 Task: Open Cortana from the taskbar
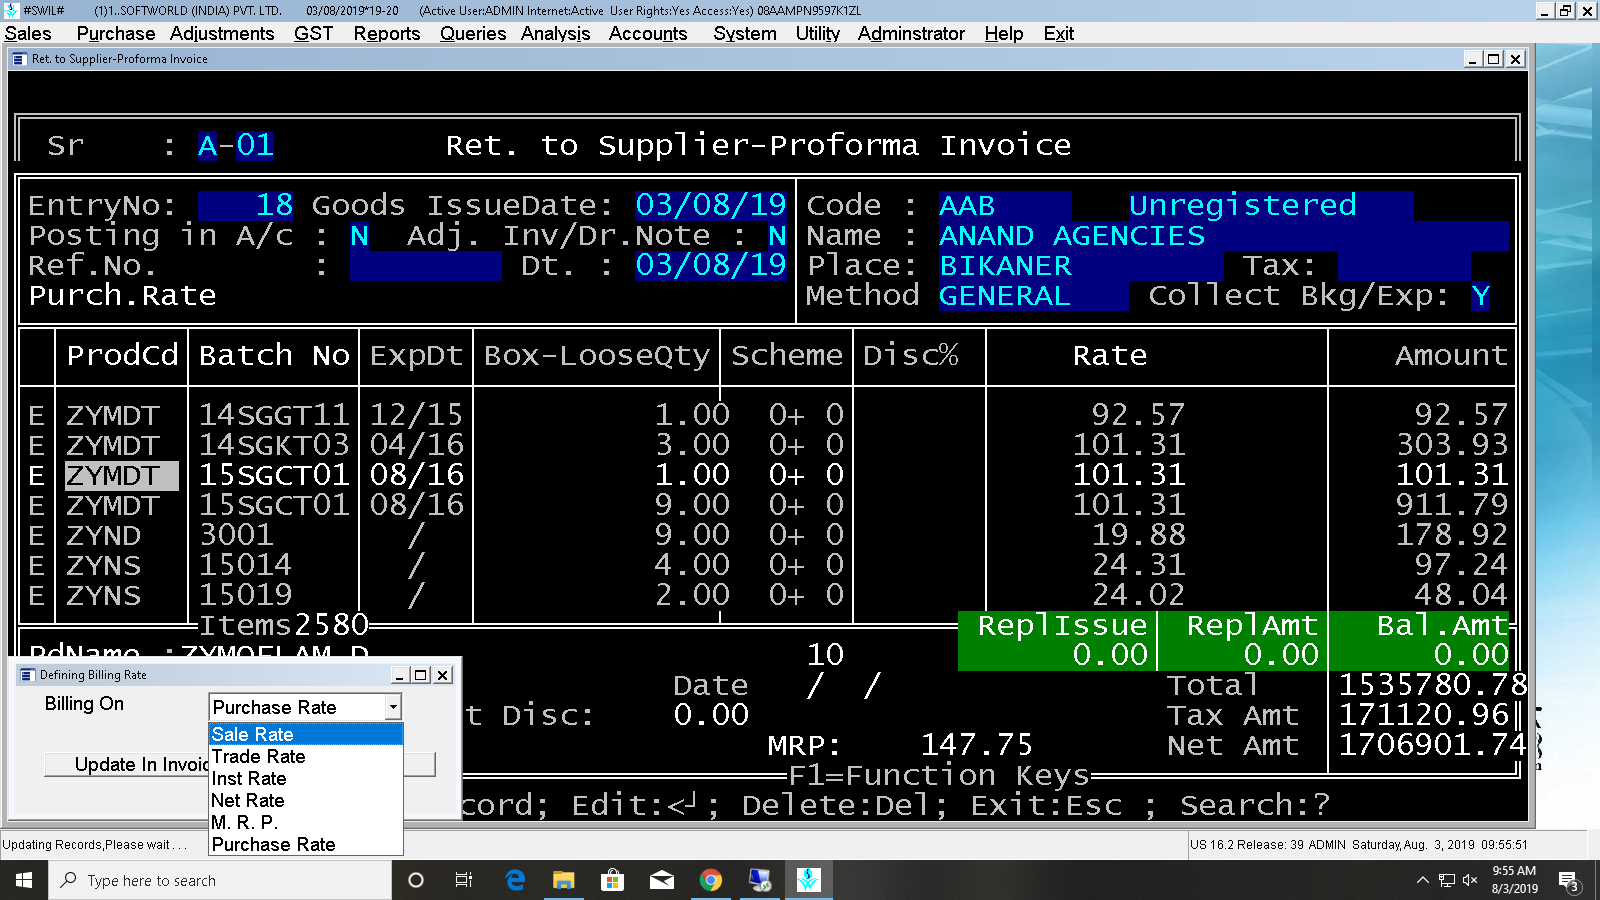pyautogui.click(x=416, y=880)
